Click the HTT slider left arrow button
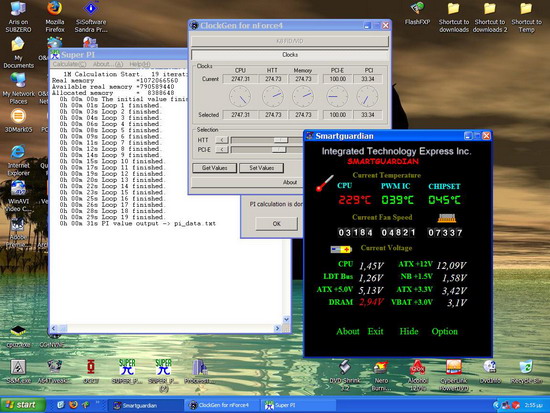 click(222, 140)
